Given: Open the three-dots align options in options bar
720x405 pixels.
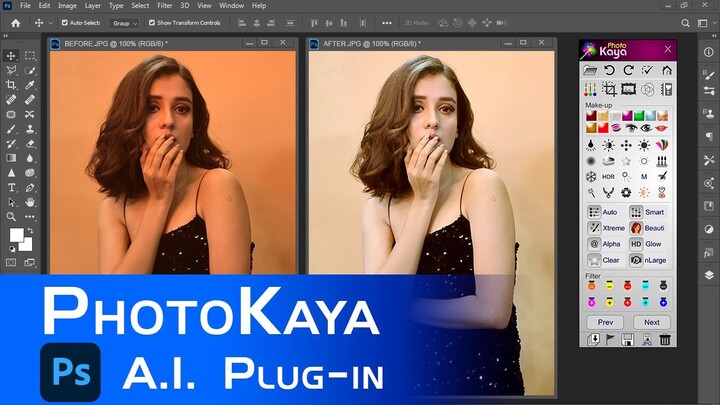Looking at the screenshot, I should pos(387,23).
